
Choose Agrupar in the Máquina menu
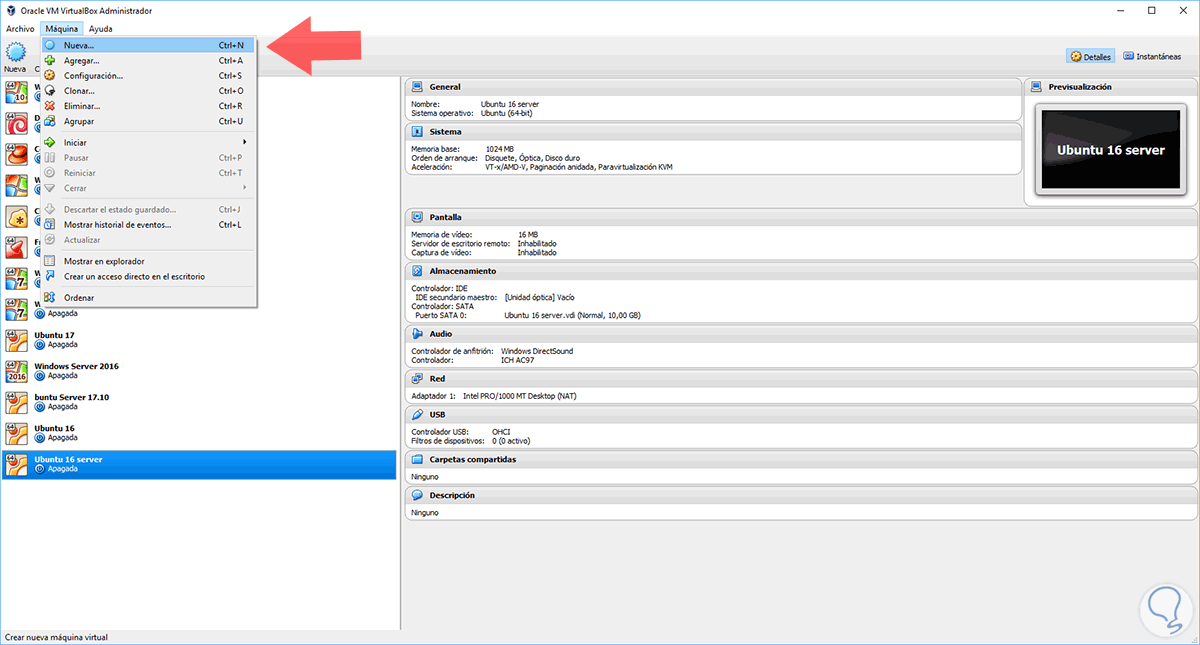point(148,121)
